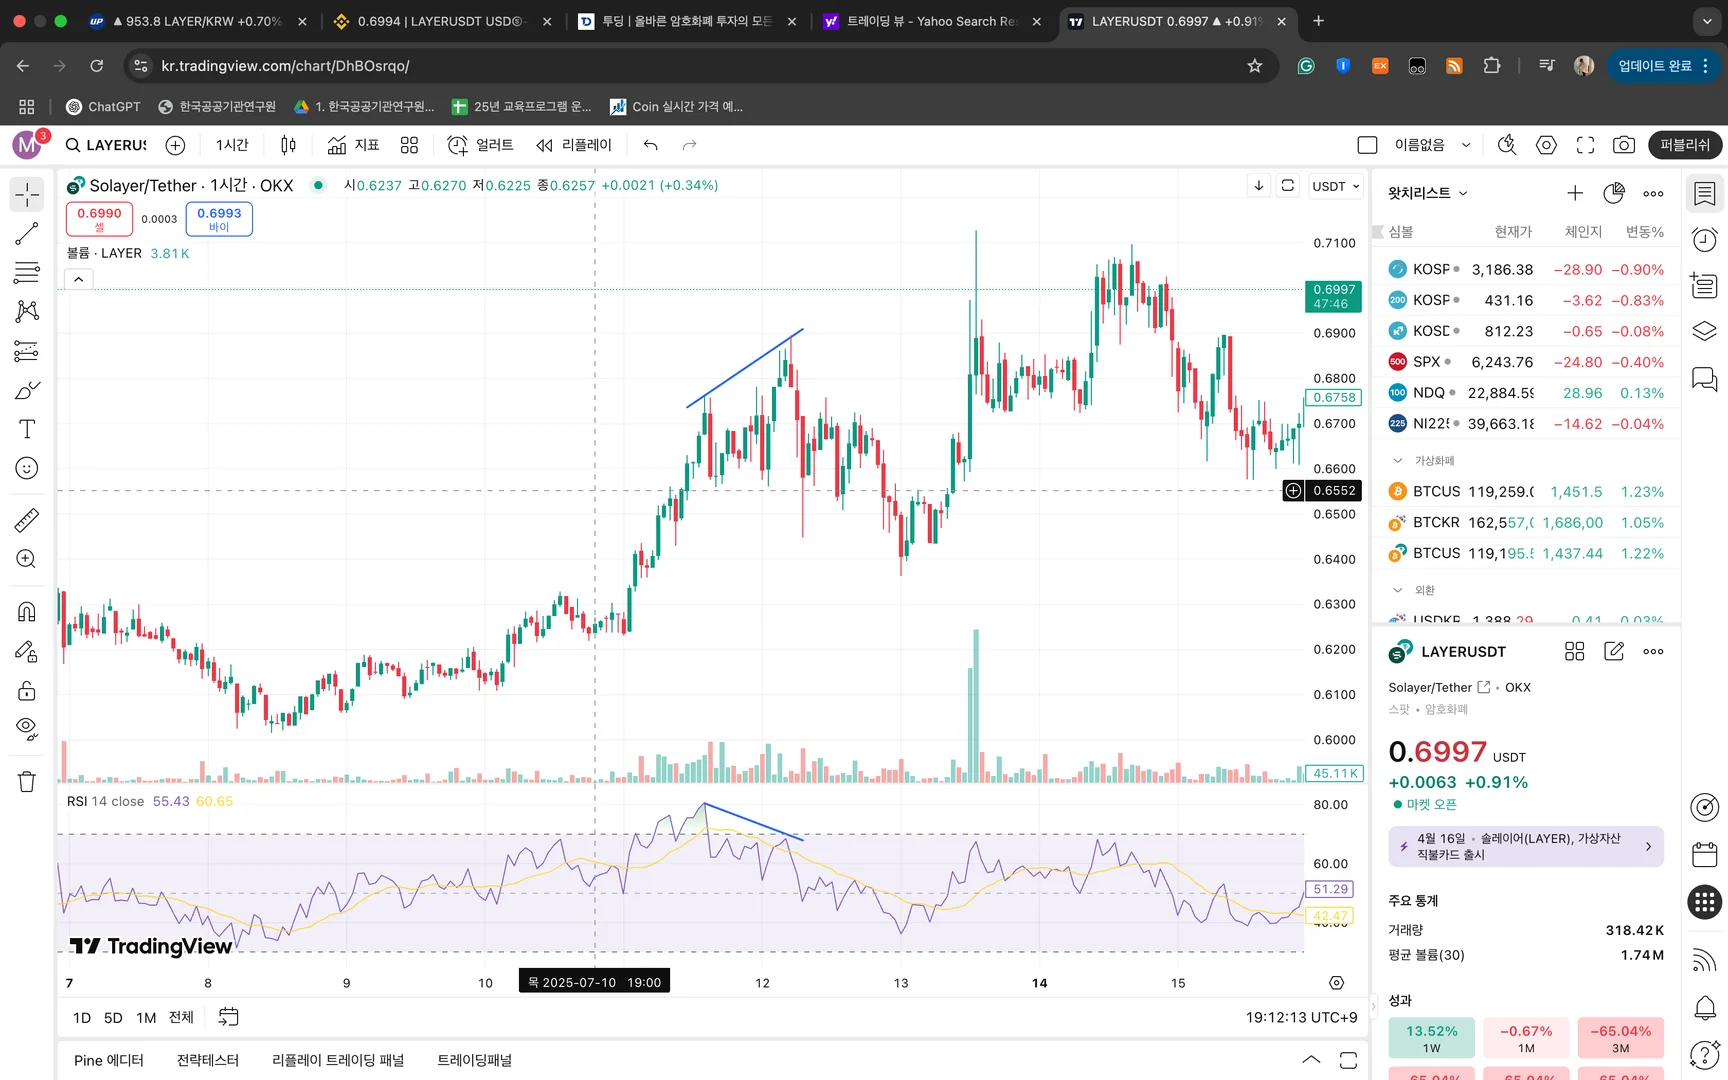Select the ruler measure tool
The width and height of the screenshot is (1728, 1080).
pyautogui.click(x=27, y=520)
